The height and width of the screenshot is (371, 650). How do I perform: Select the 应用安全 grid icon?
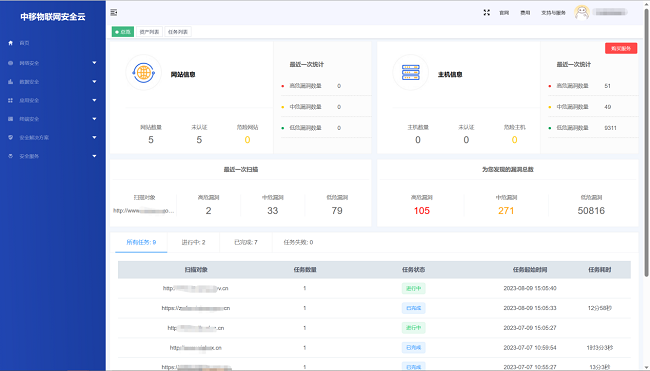coord(10,100)
